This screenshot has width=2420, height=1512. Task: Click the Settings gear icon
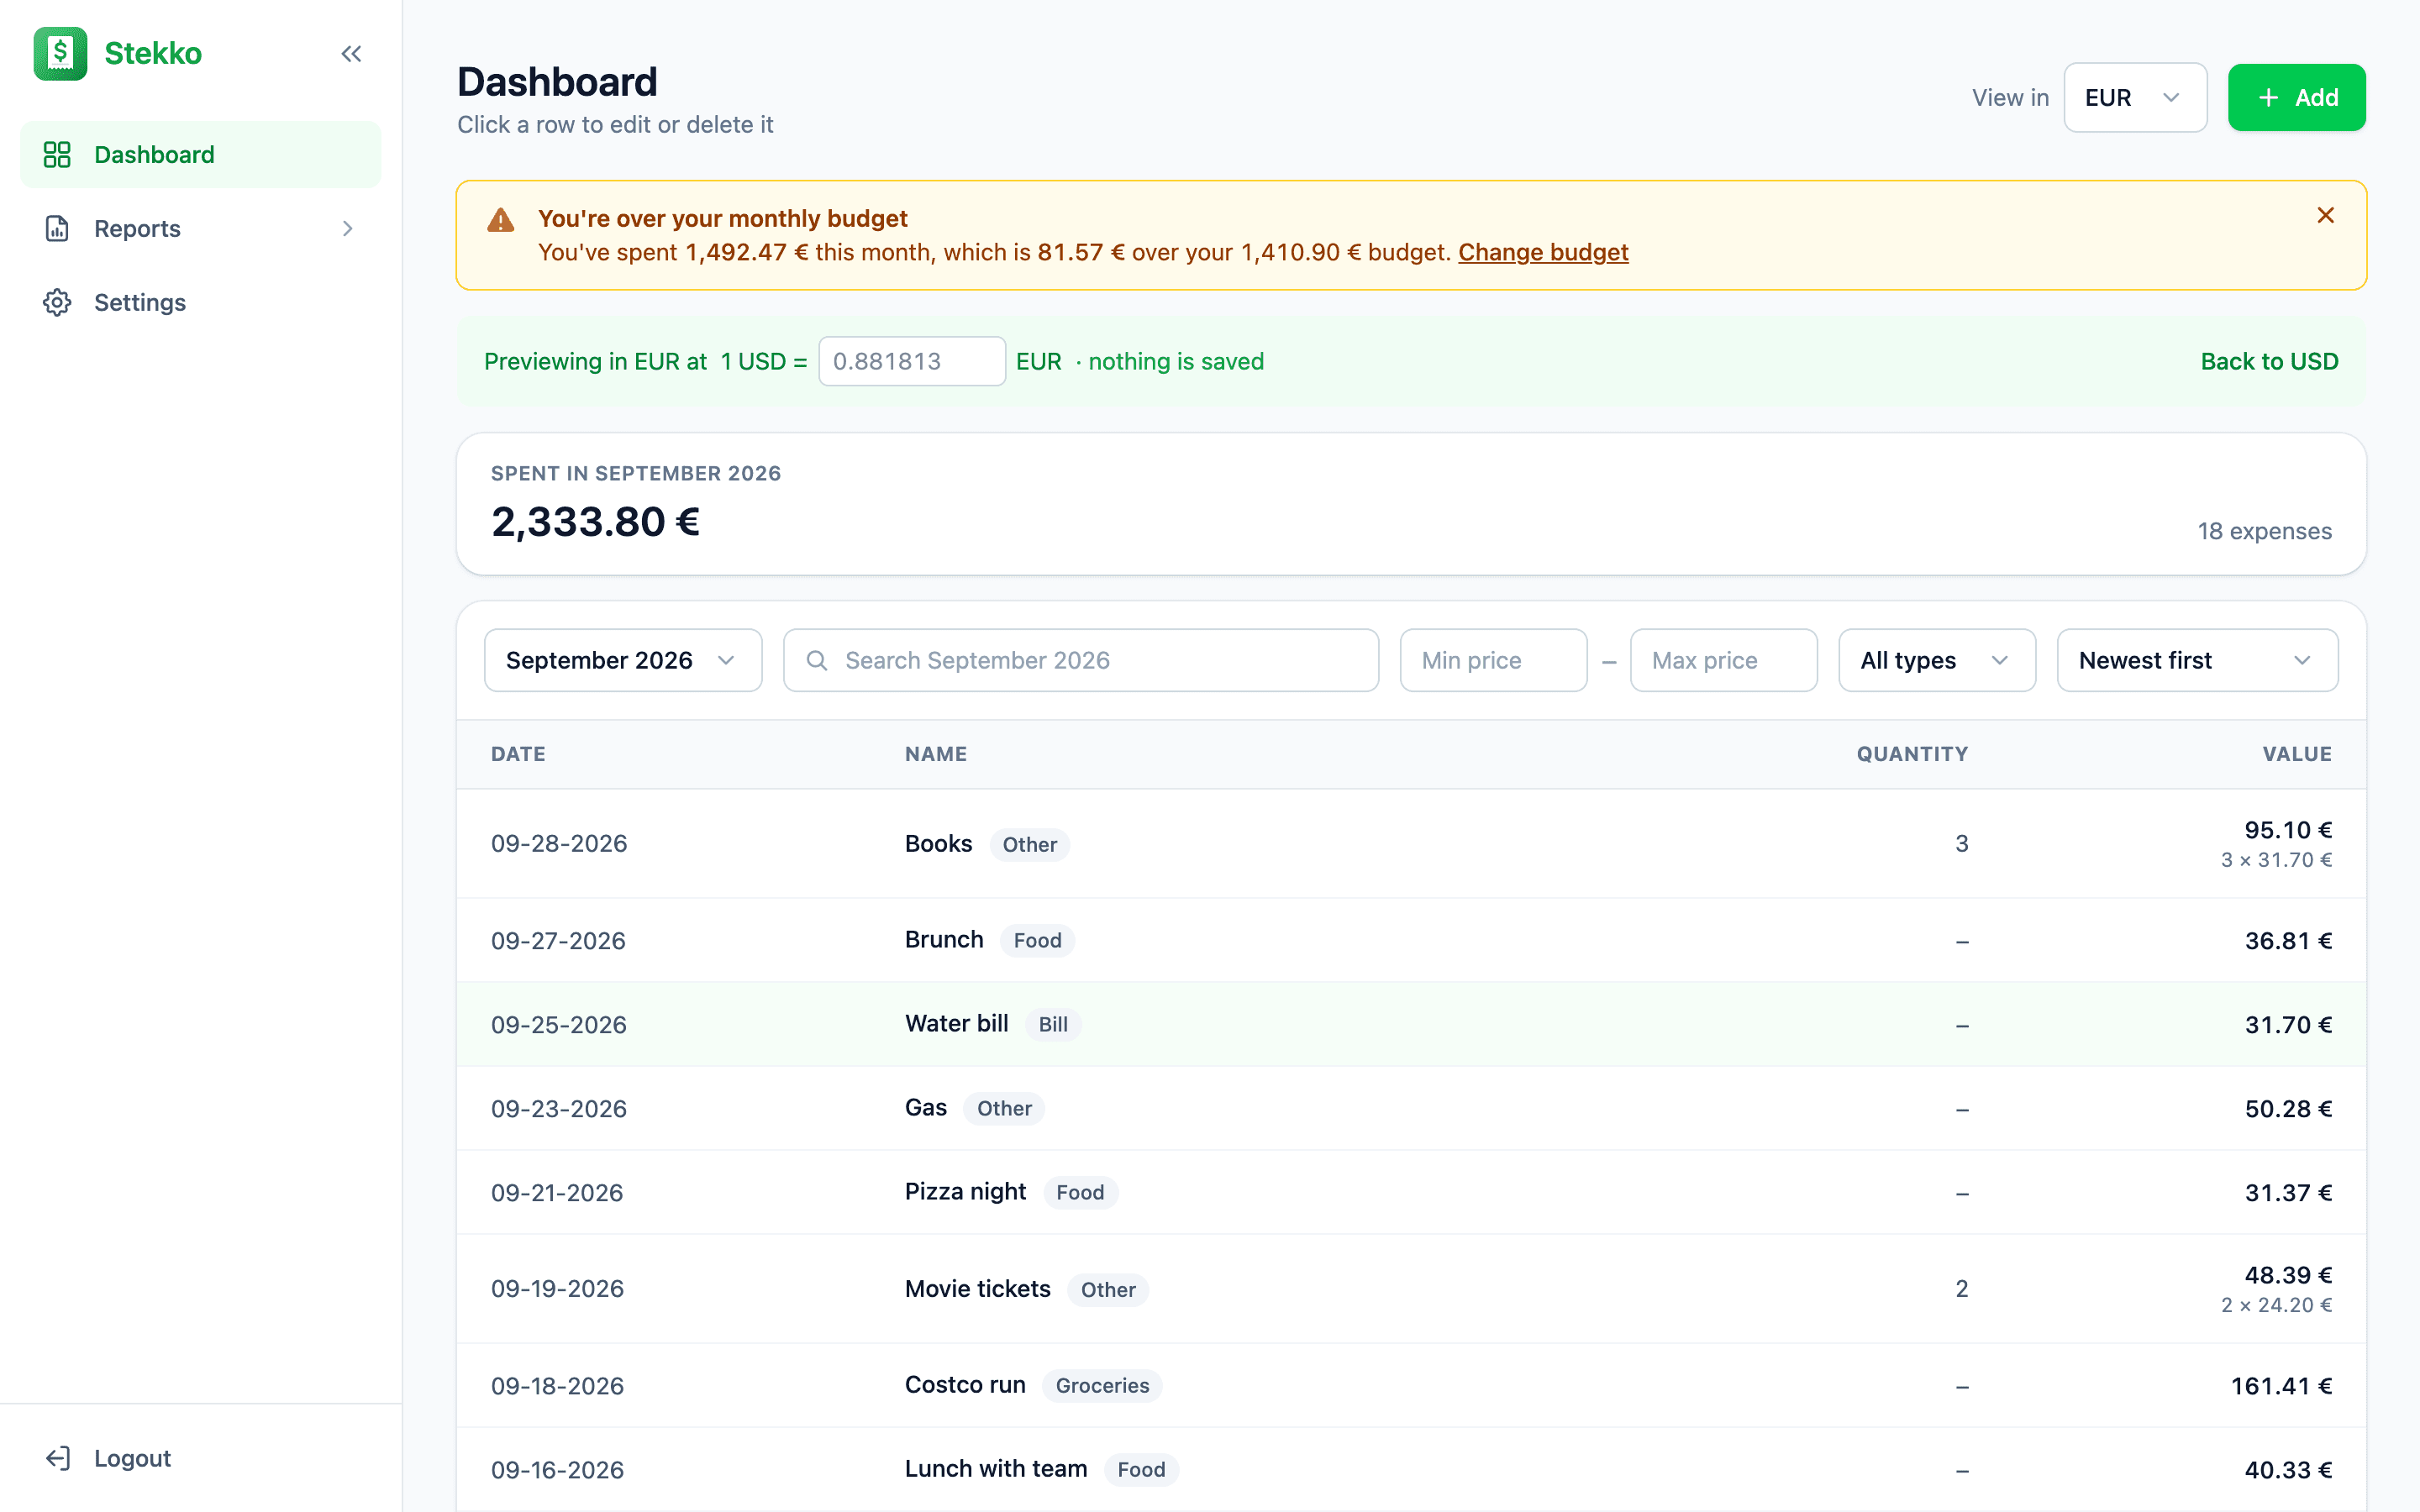57,302
